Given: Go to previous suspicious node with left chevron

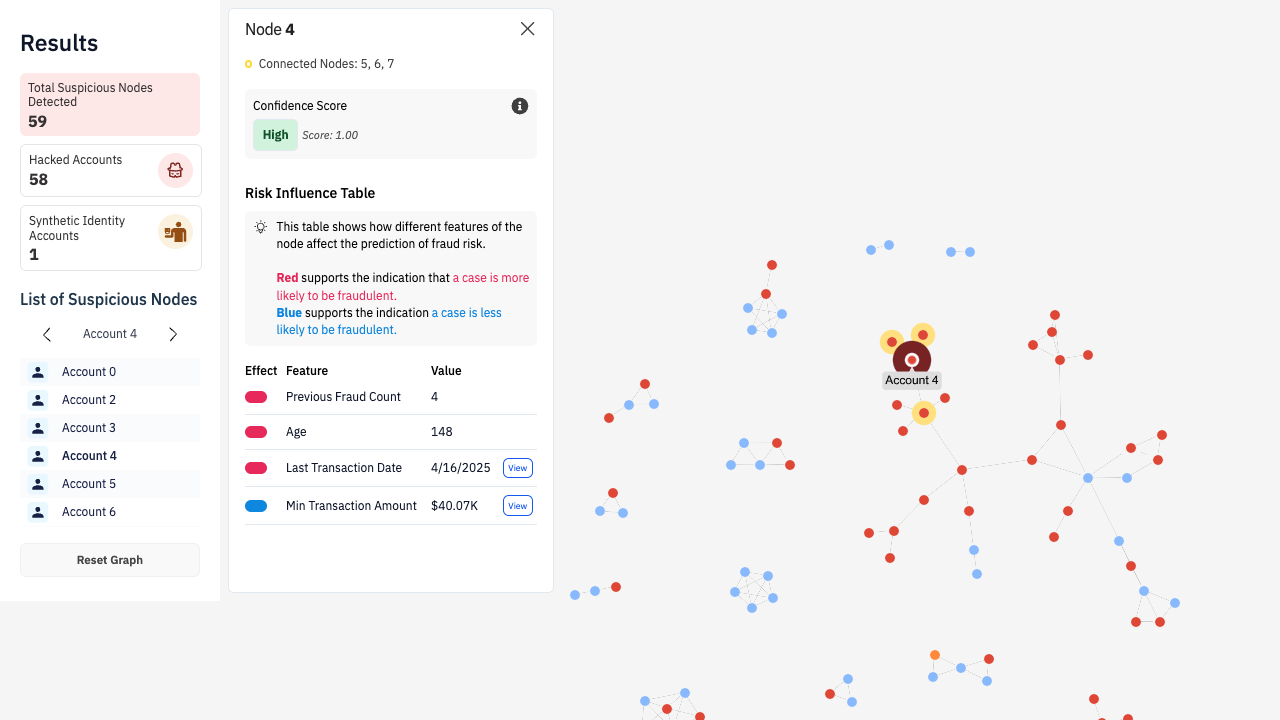Looking at the screenshot, I should pyautogui.click(x=47, y=334).
